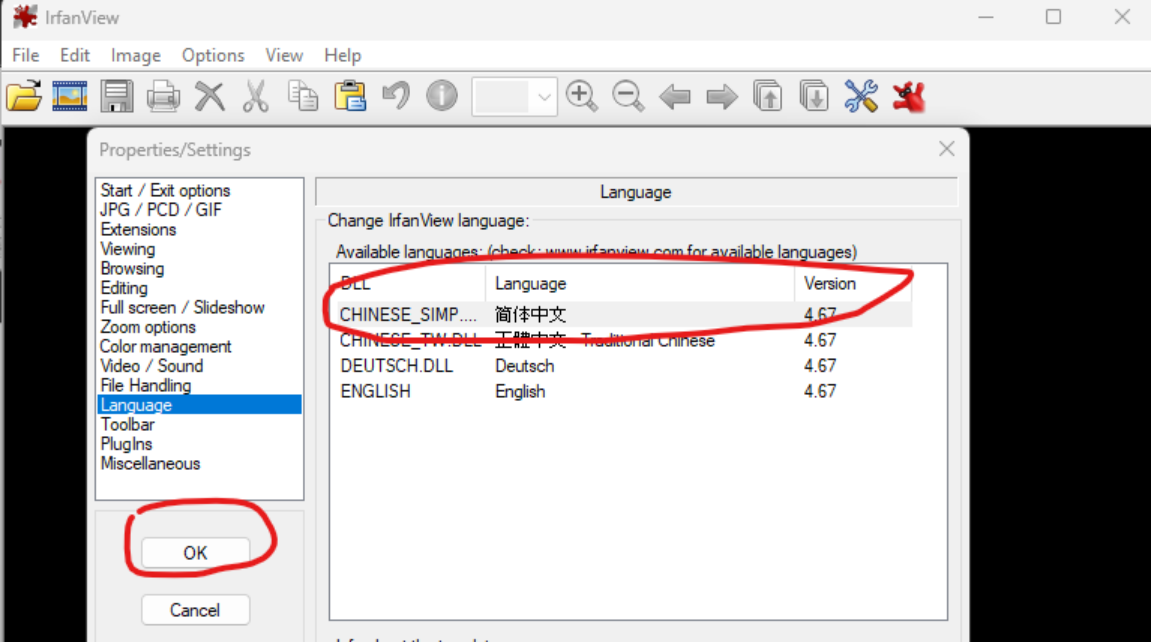Select Zoom options category
The height and width of the screenshot is (642, 1151).
click(148, 327)
